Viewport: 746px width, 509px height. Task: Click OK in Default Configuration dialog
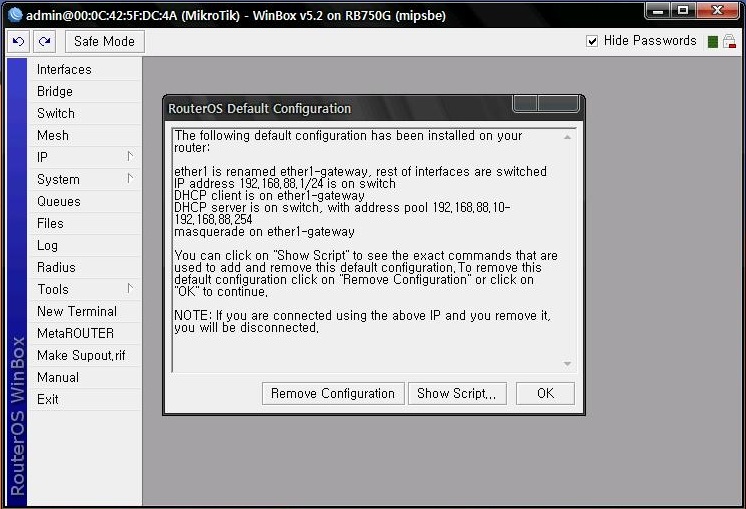coord(545,393)
